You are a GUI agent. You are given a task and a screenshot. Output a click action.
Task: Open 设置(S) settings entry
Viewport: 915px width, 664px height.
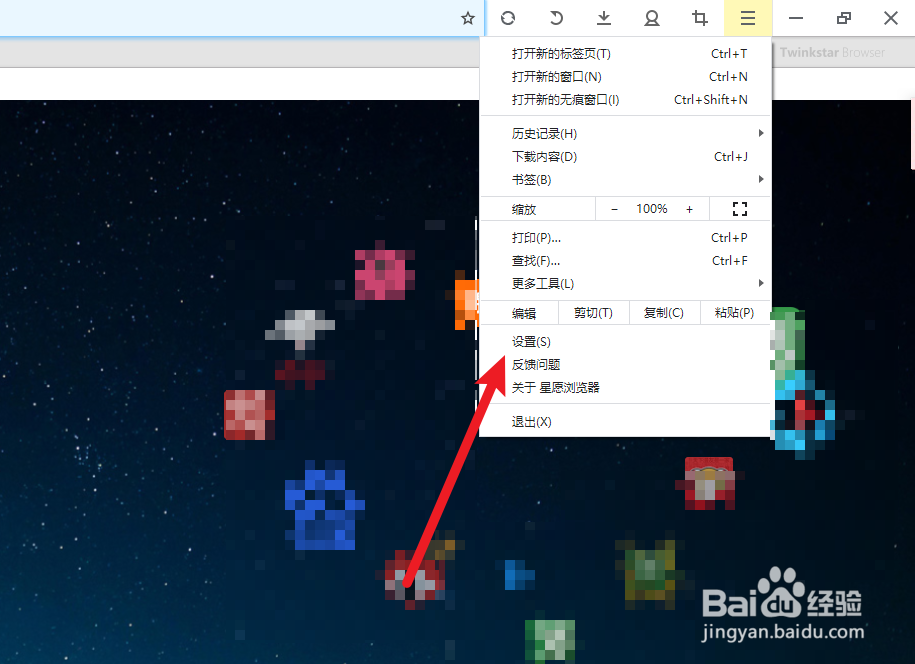click(x=531, y=341)
